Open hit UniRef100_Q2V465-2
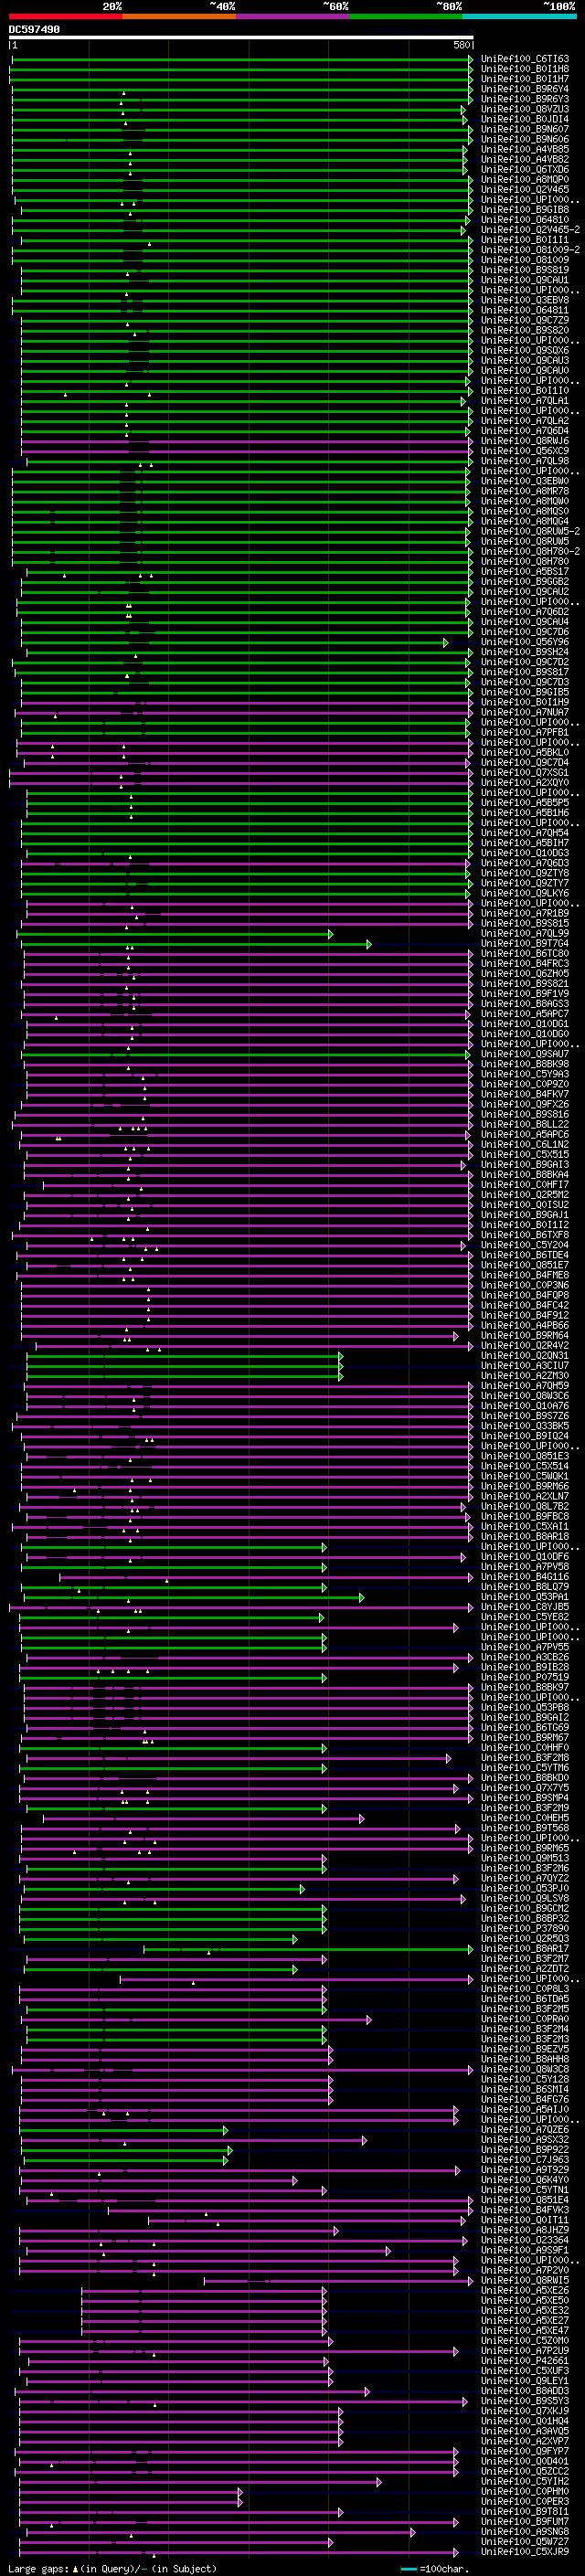Screen dimensions: 585x2576 [x=531, y=230]
